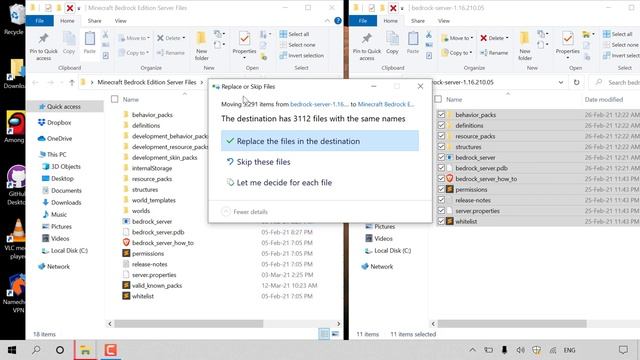640x360 pixels.
Task: Click Select all in left window ribbon
Action: coord(294,34)
